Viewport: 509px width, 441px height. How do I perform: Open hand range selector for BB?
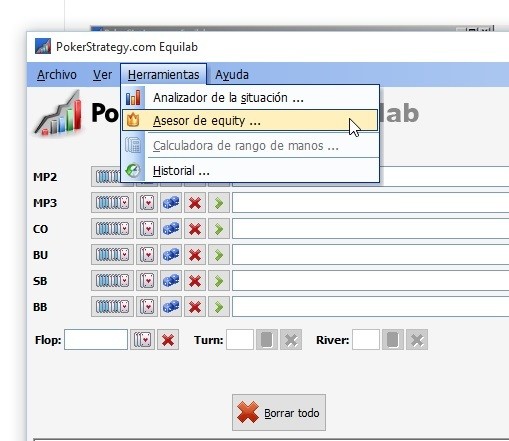point(112,306)
